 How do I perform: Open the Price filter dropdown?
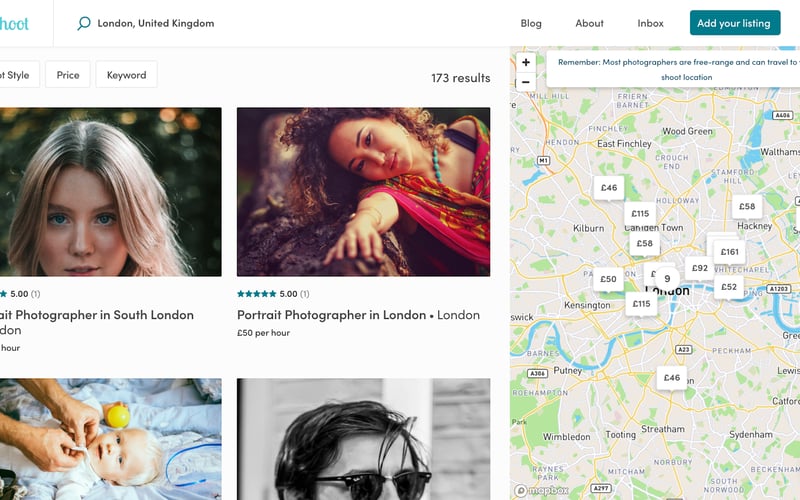click(x=68, y=75)
